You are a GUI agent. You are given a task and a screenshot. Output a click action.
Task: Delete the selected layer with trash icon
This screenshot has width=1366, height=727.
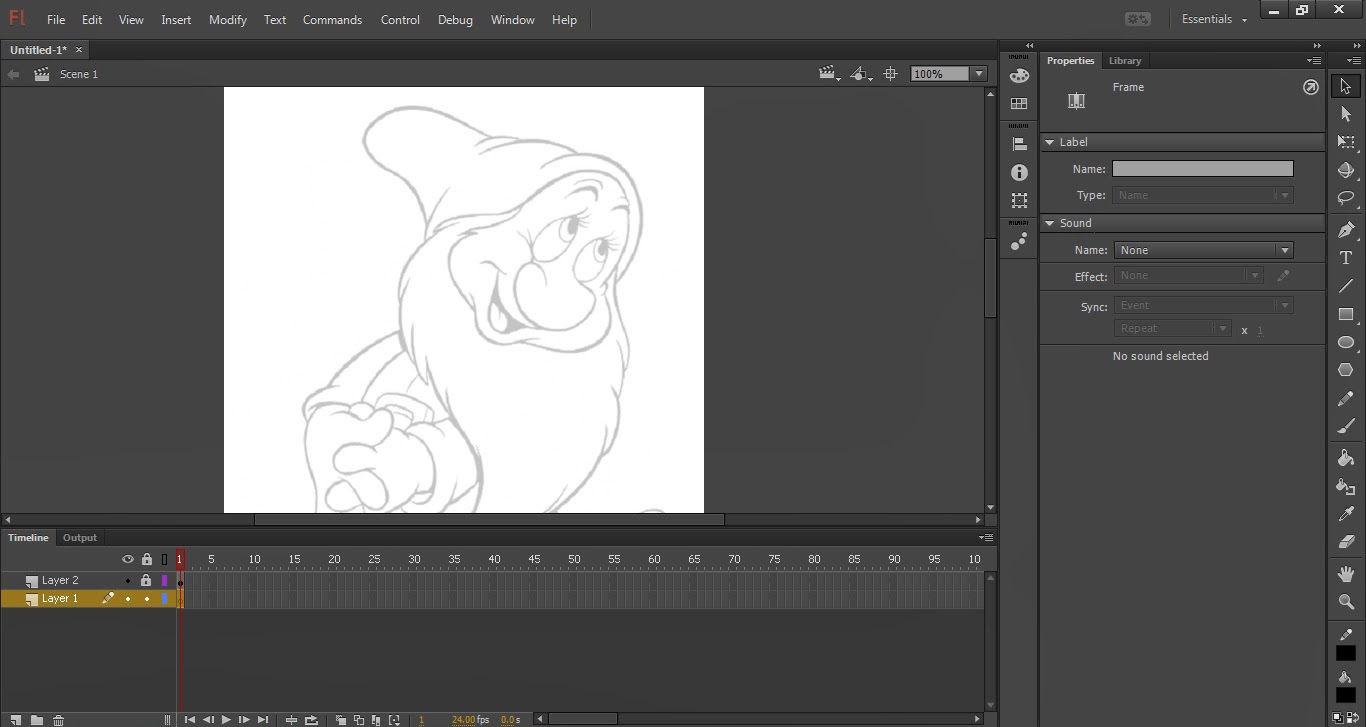pos(59,720)
